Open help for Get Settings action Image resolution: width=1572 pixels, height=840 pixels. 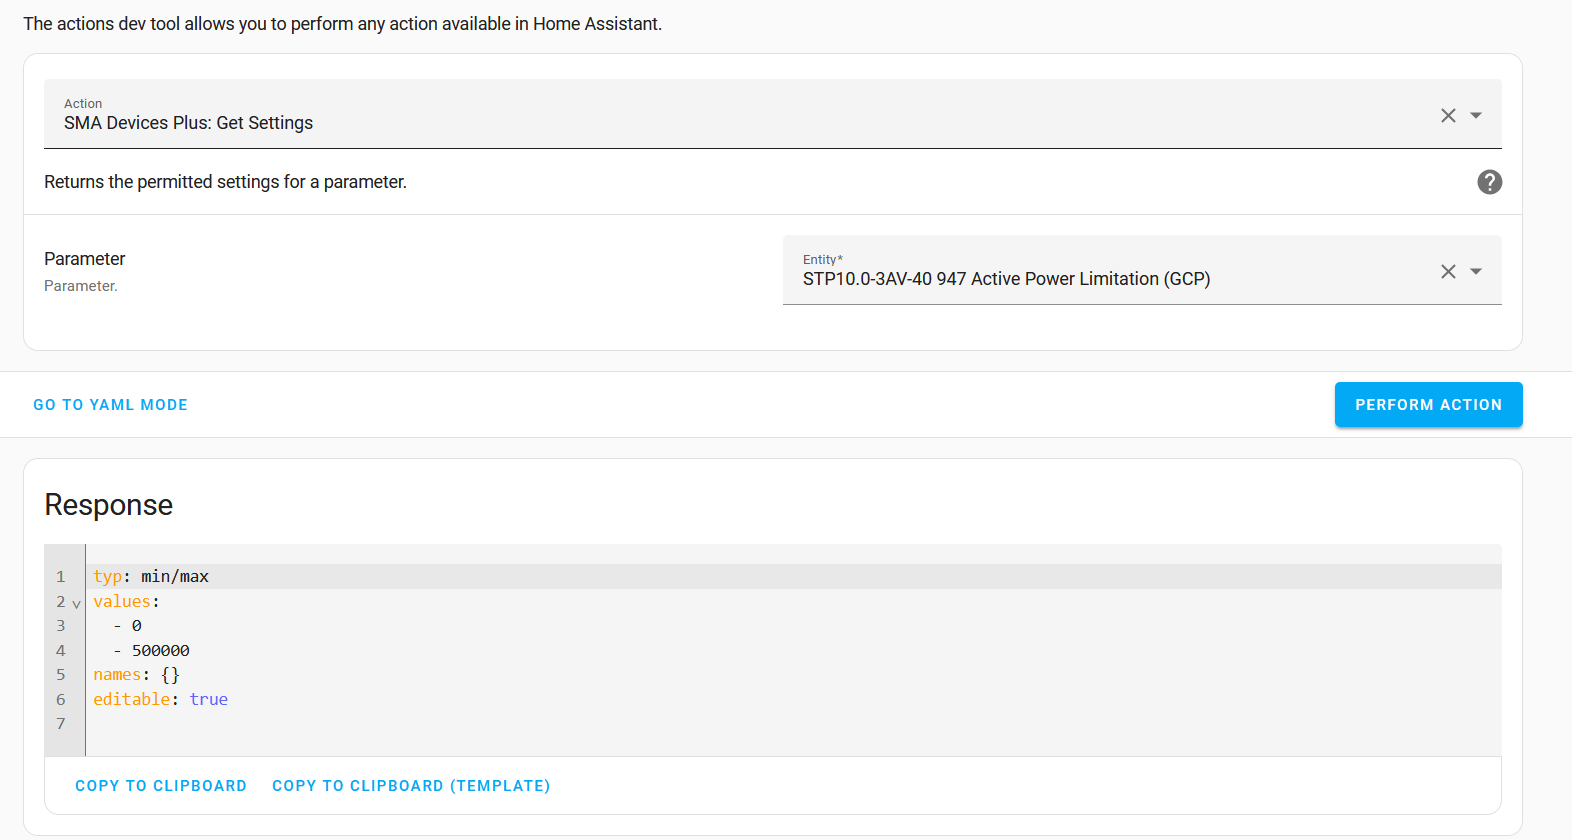1489,182
